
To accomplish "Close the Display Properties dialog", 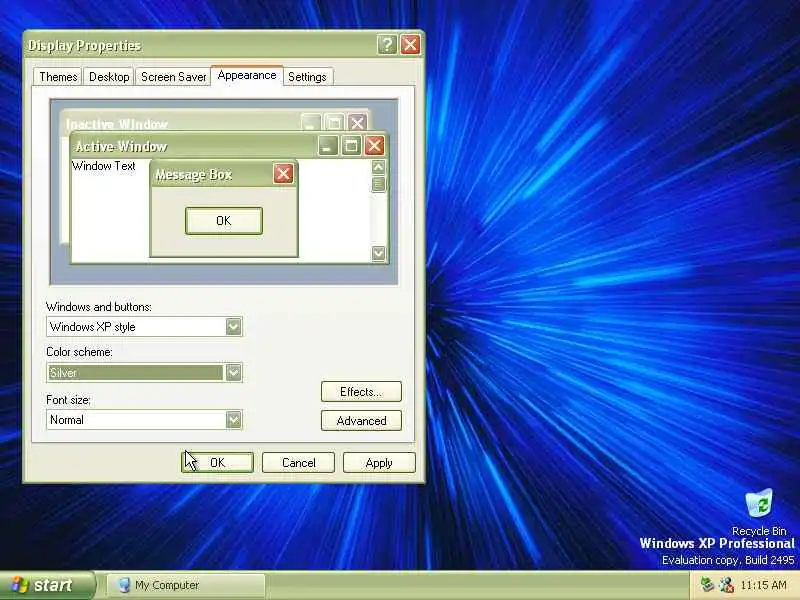I will (410, 44).
